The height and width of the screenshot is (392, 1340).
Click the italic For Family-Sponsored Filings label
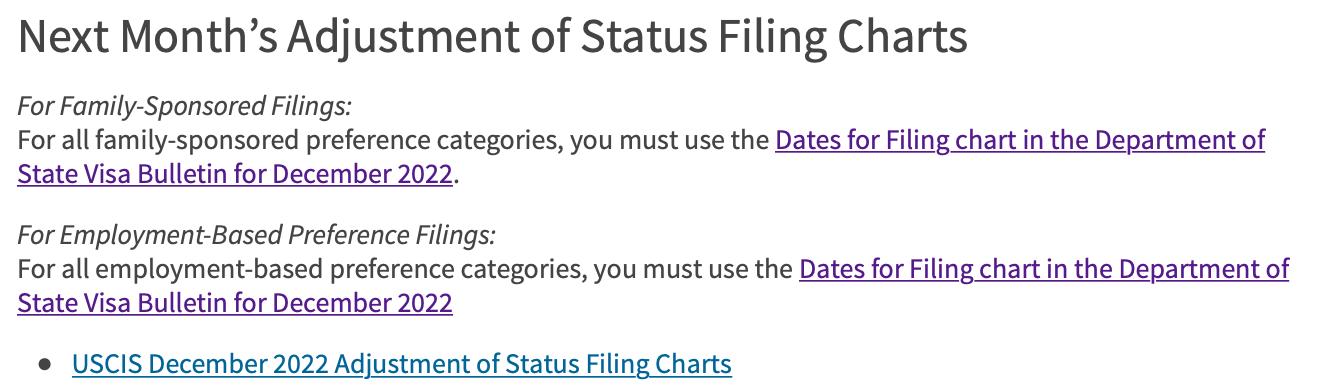coord(185,106)
